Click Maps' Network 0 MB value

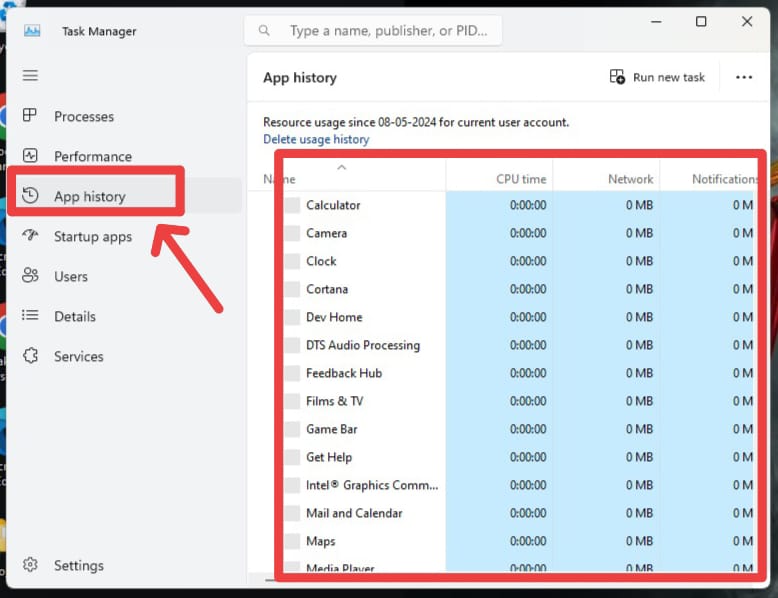[639, 541]
